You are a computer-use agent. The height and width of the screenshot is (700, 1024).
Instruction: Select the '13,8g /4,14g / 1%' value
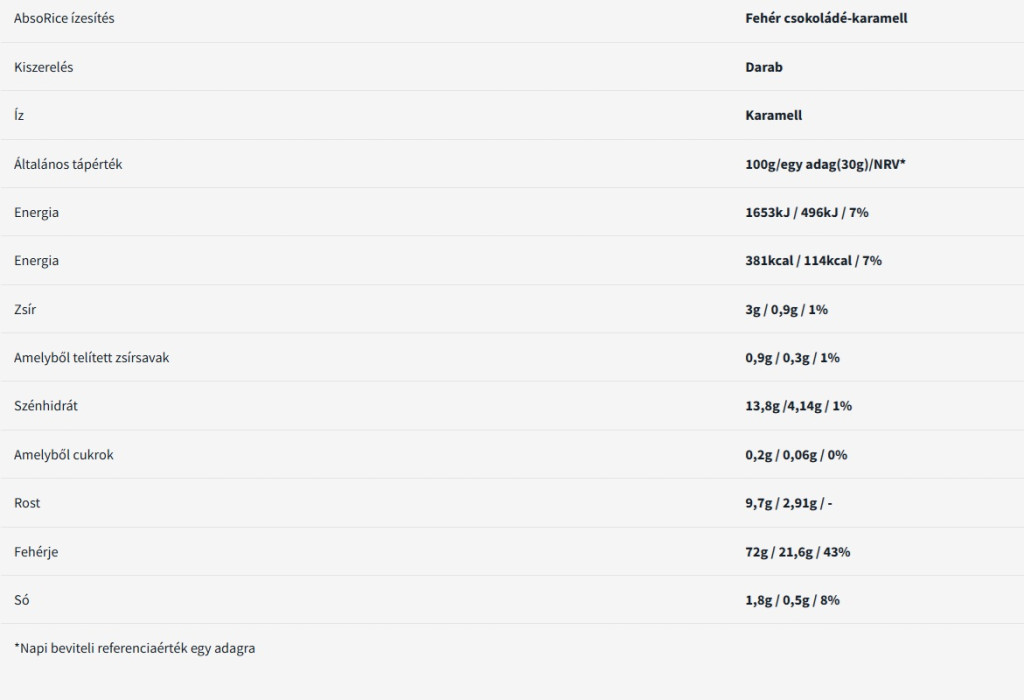[798, 406]
